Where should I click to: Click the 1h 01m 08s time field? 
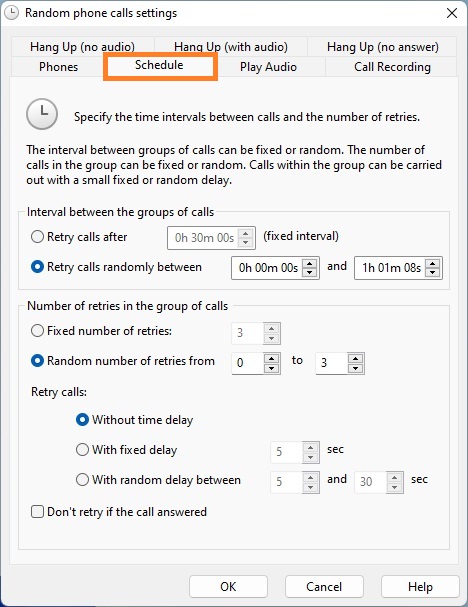pyautogui.click(x=390, y=267)
